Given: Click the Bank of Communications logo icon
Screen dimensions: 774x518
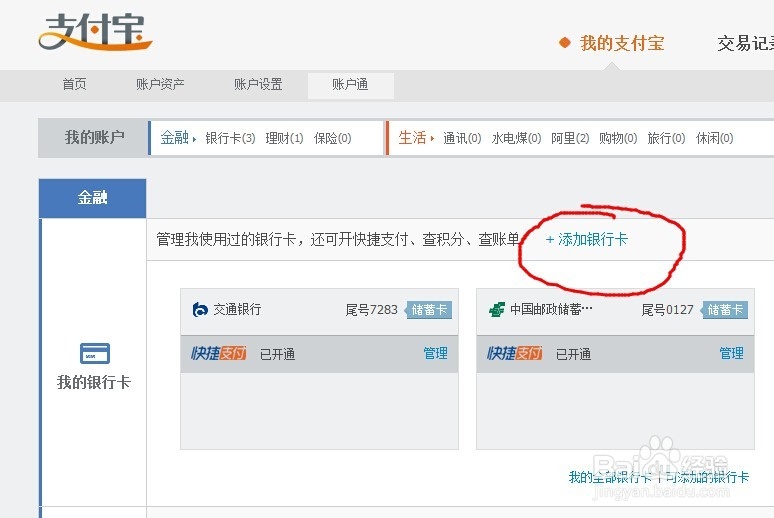Looking at the screenshot, I should click(199, 310).
